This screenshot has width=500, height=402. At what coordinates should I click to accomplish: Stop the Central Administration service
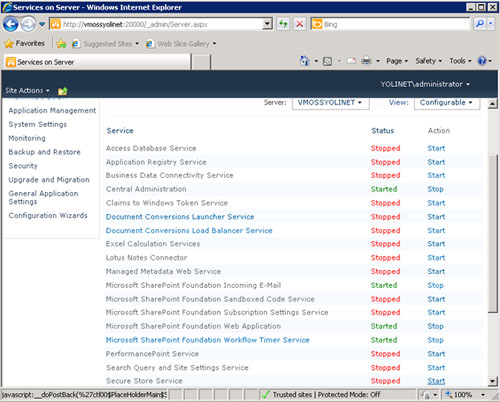(x=435, y=189)
